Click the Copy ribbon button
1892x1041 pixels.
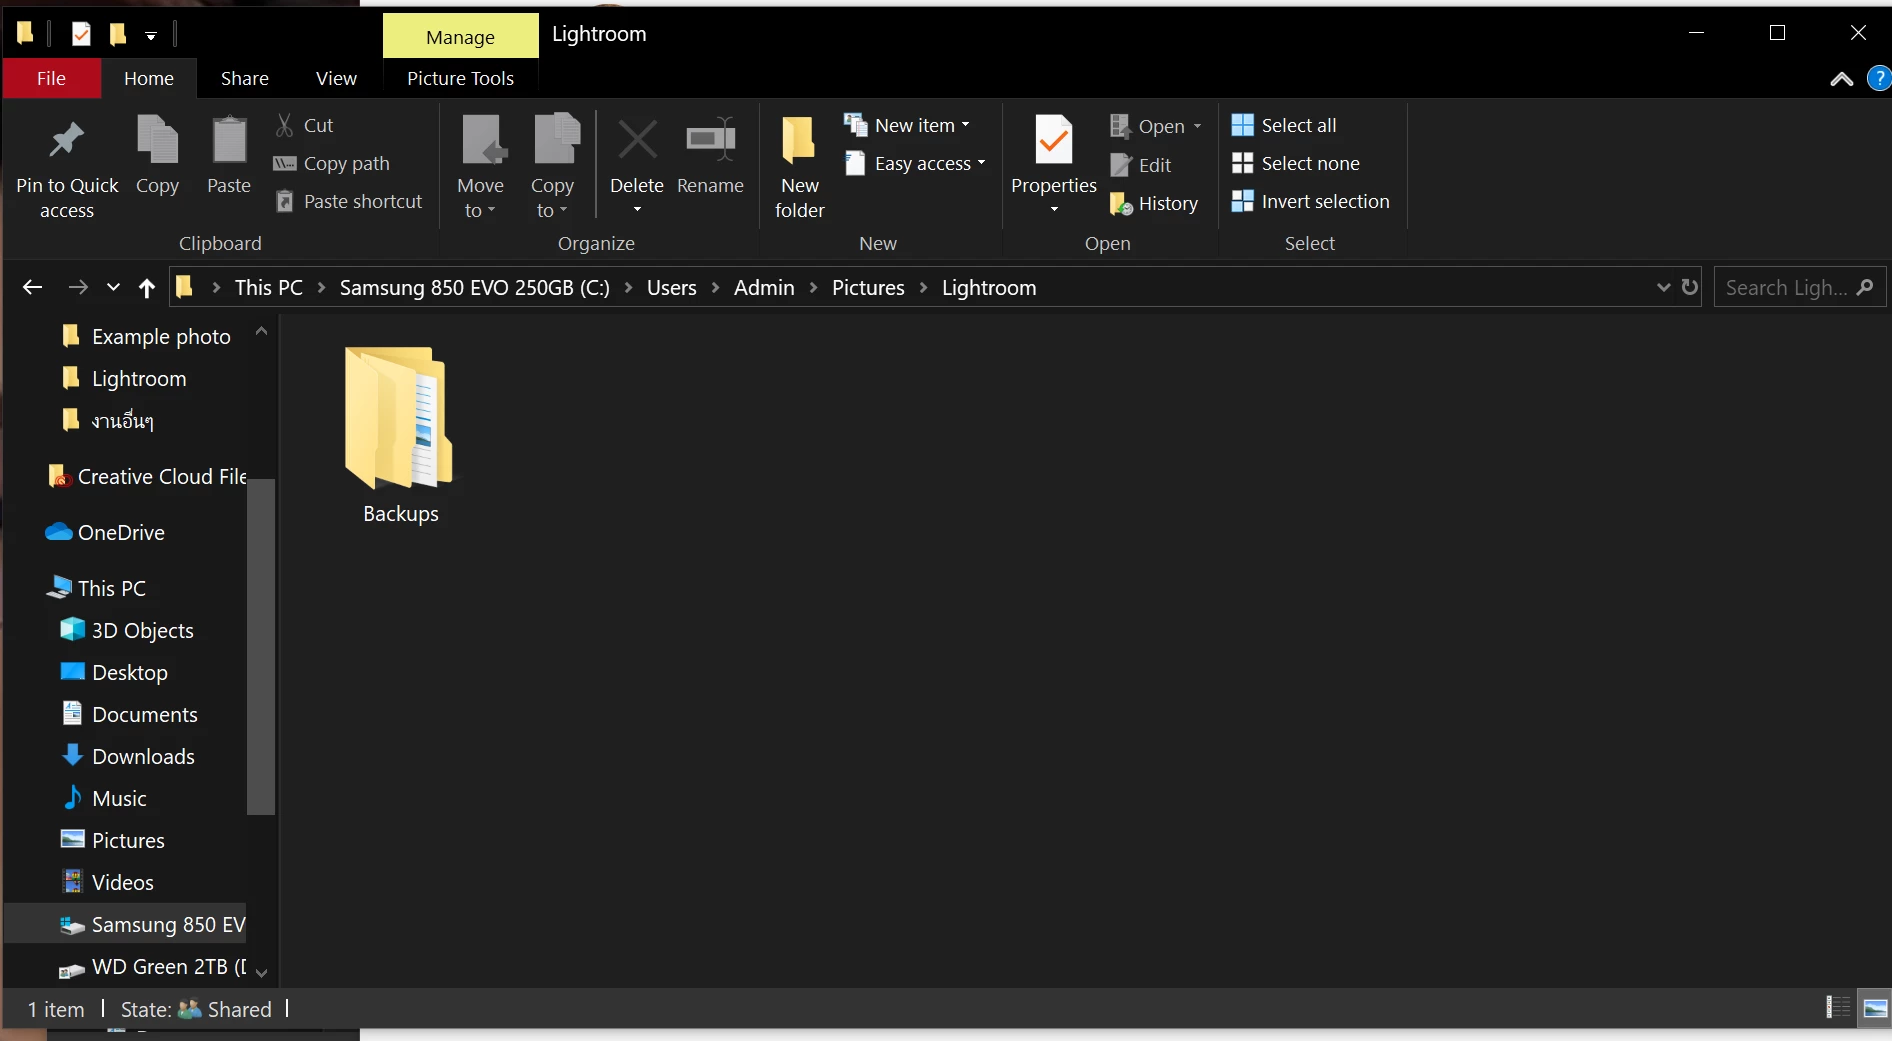click(x=157, y=155)
